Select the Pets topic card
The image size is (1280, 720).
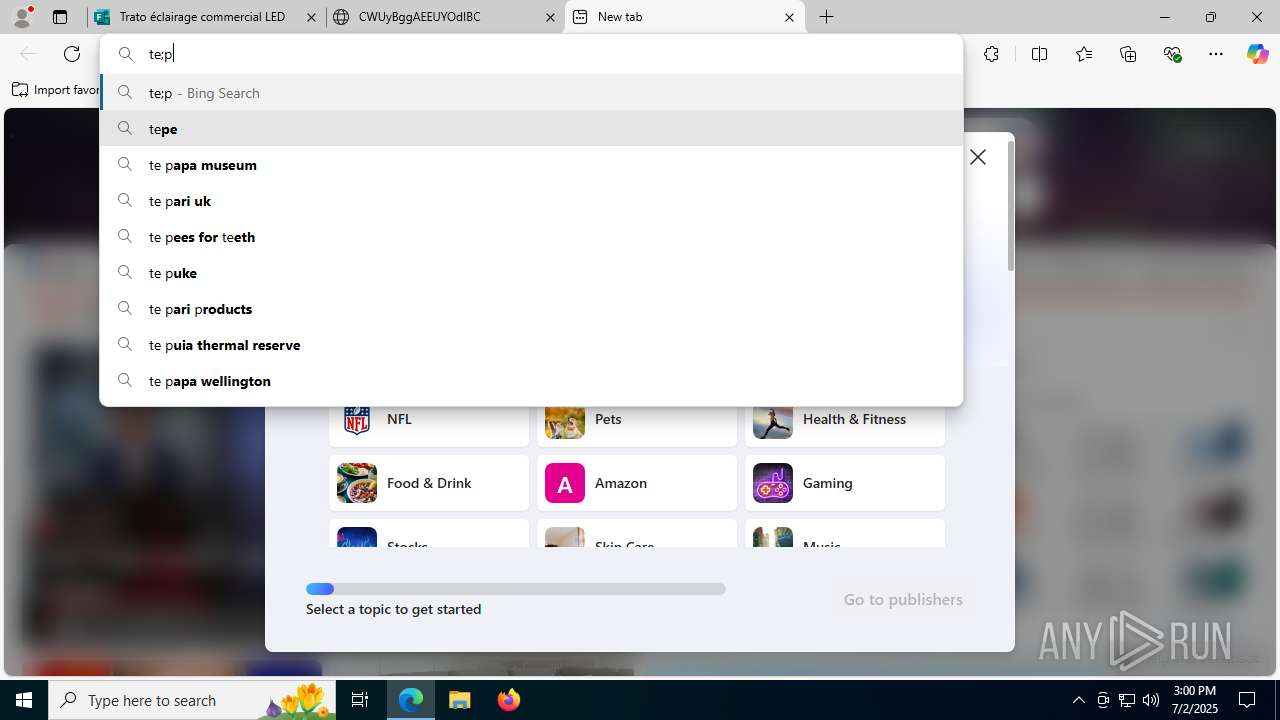point(637,425)
